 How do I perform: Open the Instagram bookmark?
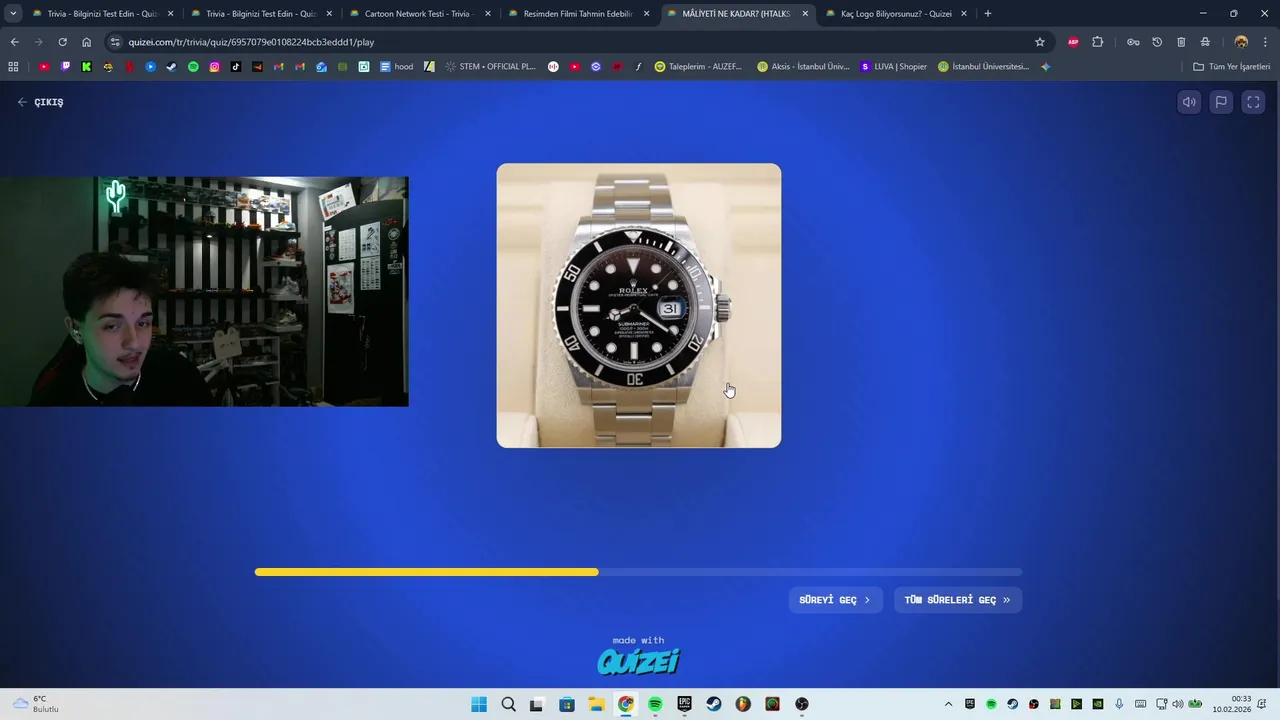(214, 67)
